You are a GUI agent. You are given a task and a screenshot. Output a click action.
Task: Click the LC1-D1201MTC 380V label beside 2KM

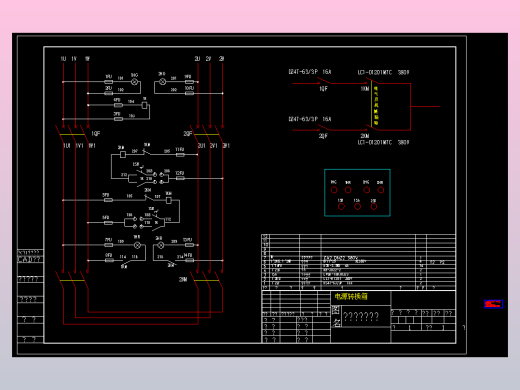383,142
